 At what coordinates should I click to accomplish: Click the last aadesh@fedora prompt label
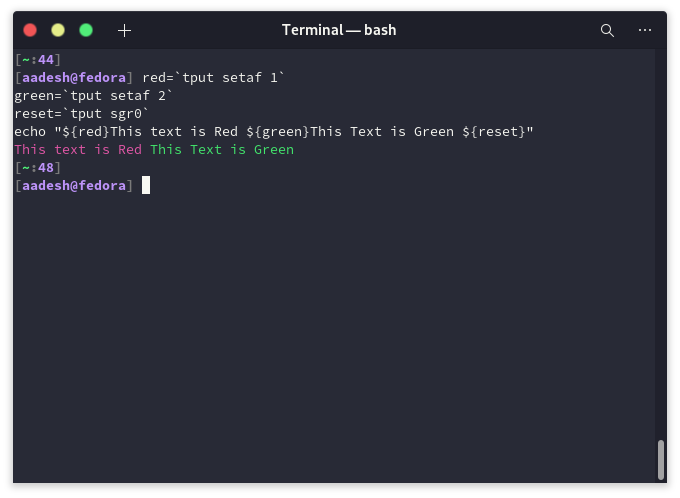click(x=74, y=186)
